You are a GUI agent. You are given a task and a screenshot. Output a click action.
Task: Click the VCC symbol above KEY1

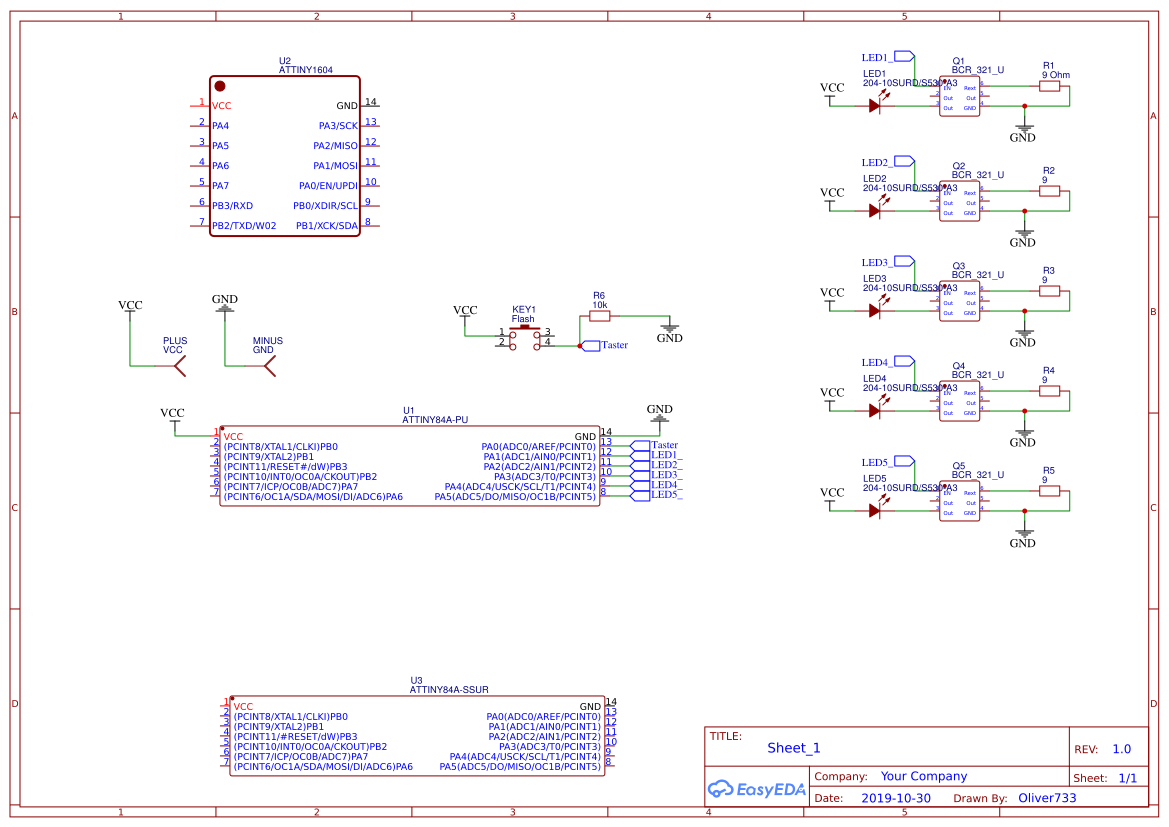[x=465, y=315]
